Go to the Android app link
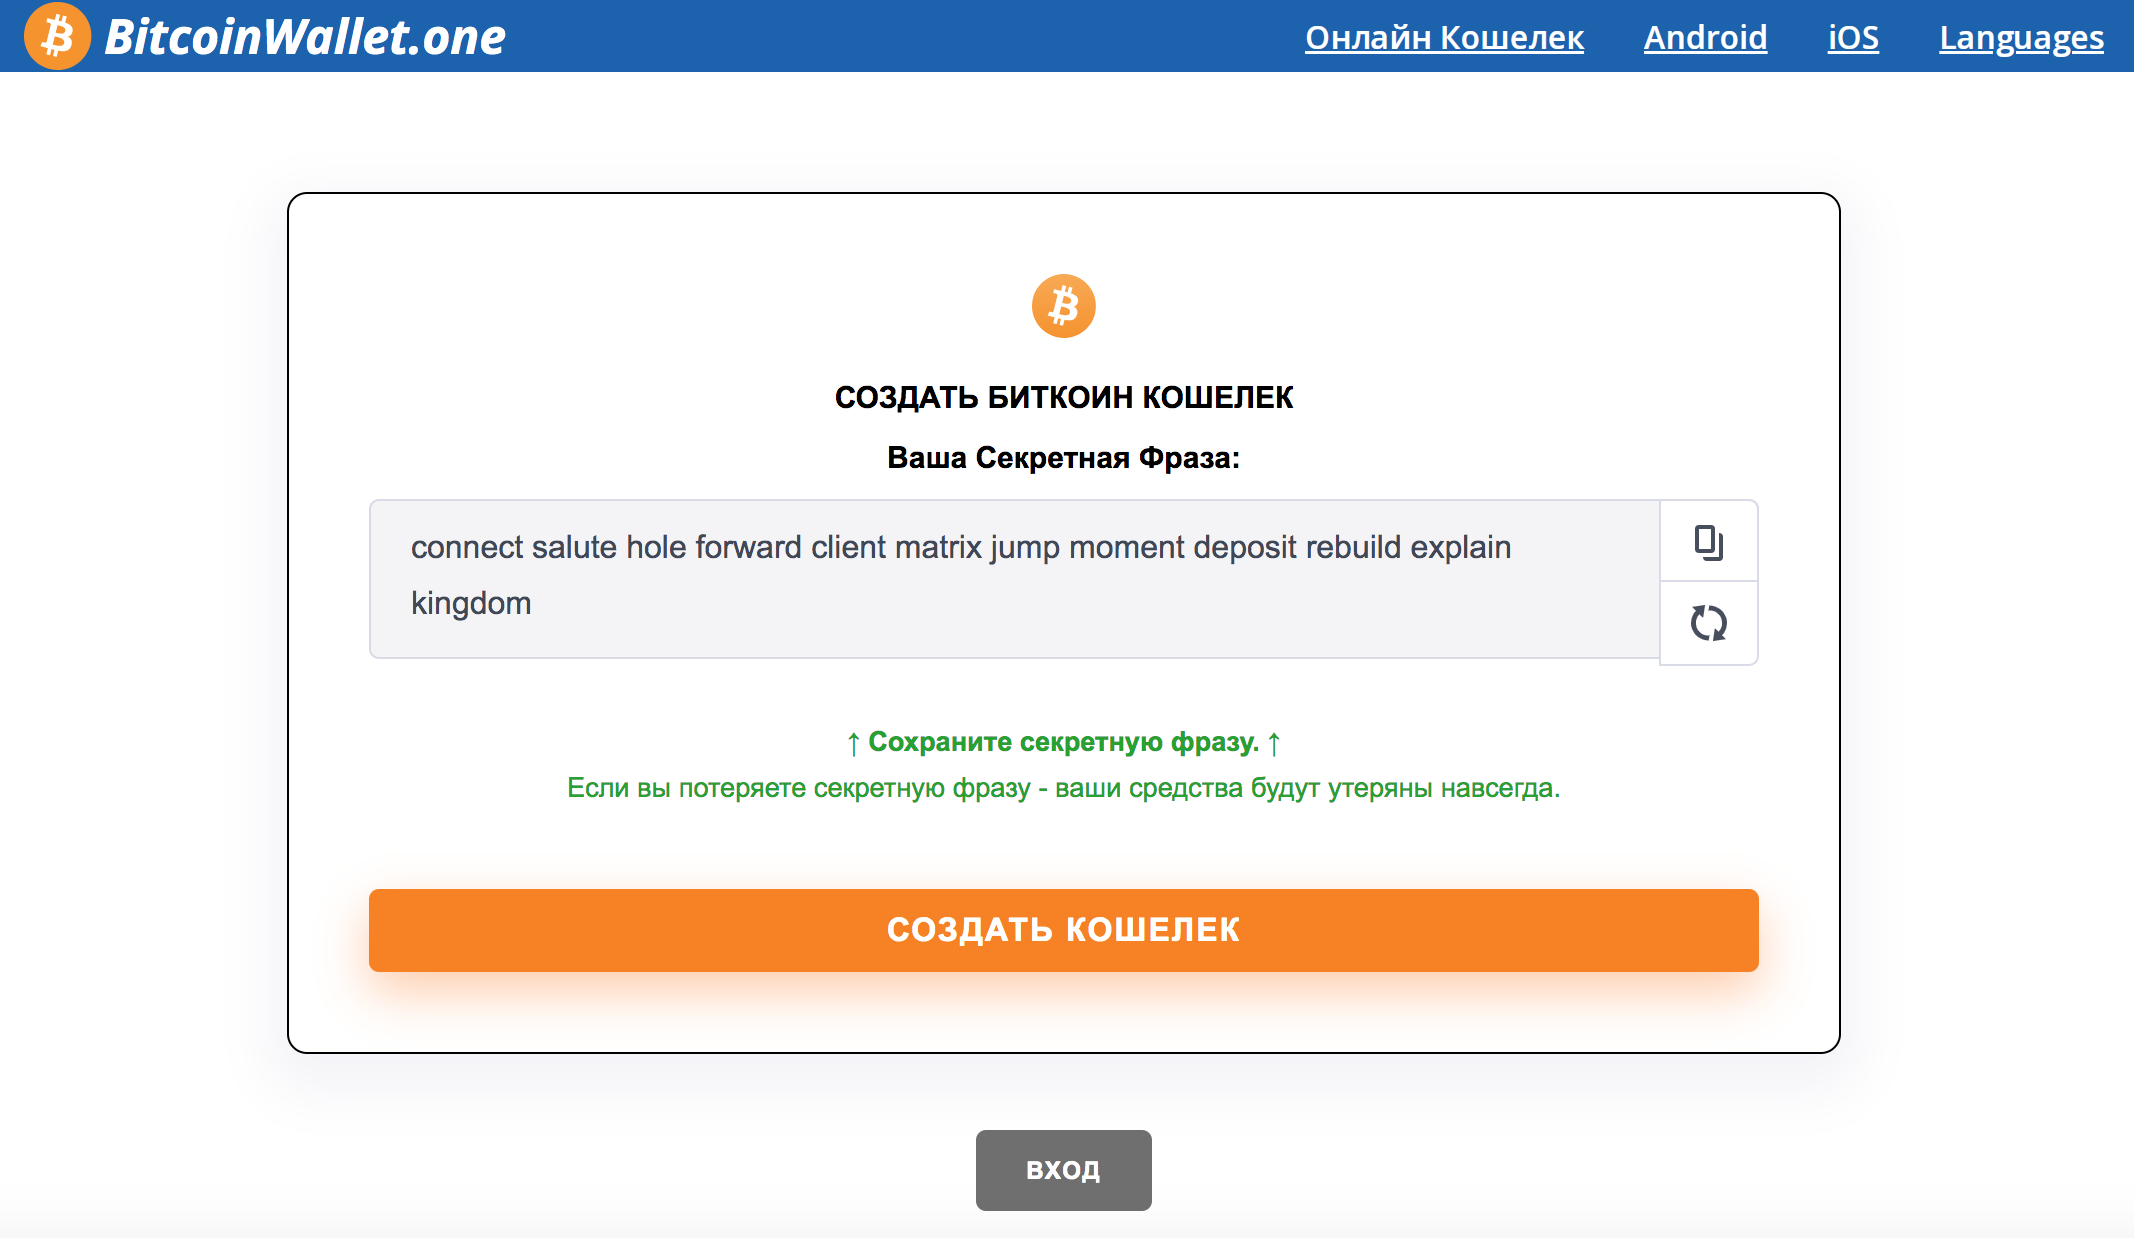The height and width of the screenshot is (1238, 2134). pos(1705,38)
